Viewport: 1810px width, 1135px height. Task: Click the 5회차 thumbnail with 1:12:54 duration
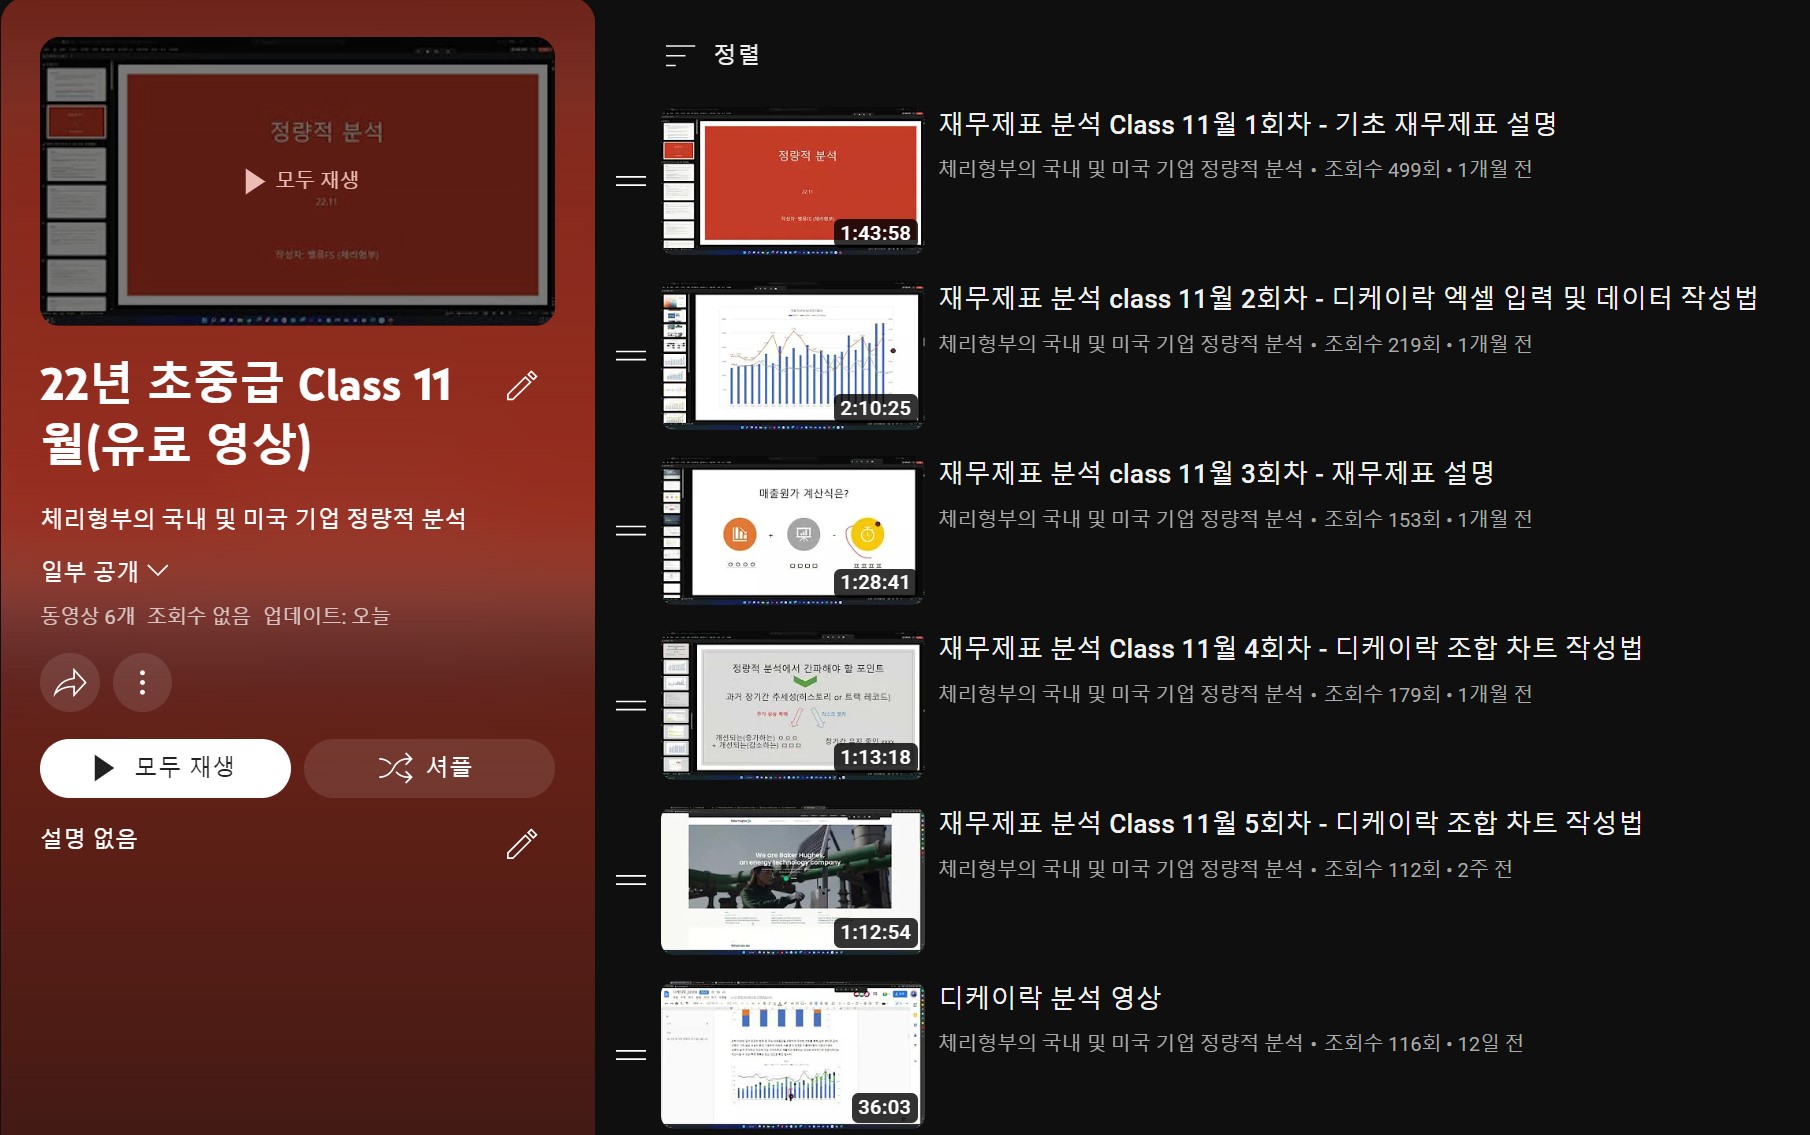click(x=792, y=880)
